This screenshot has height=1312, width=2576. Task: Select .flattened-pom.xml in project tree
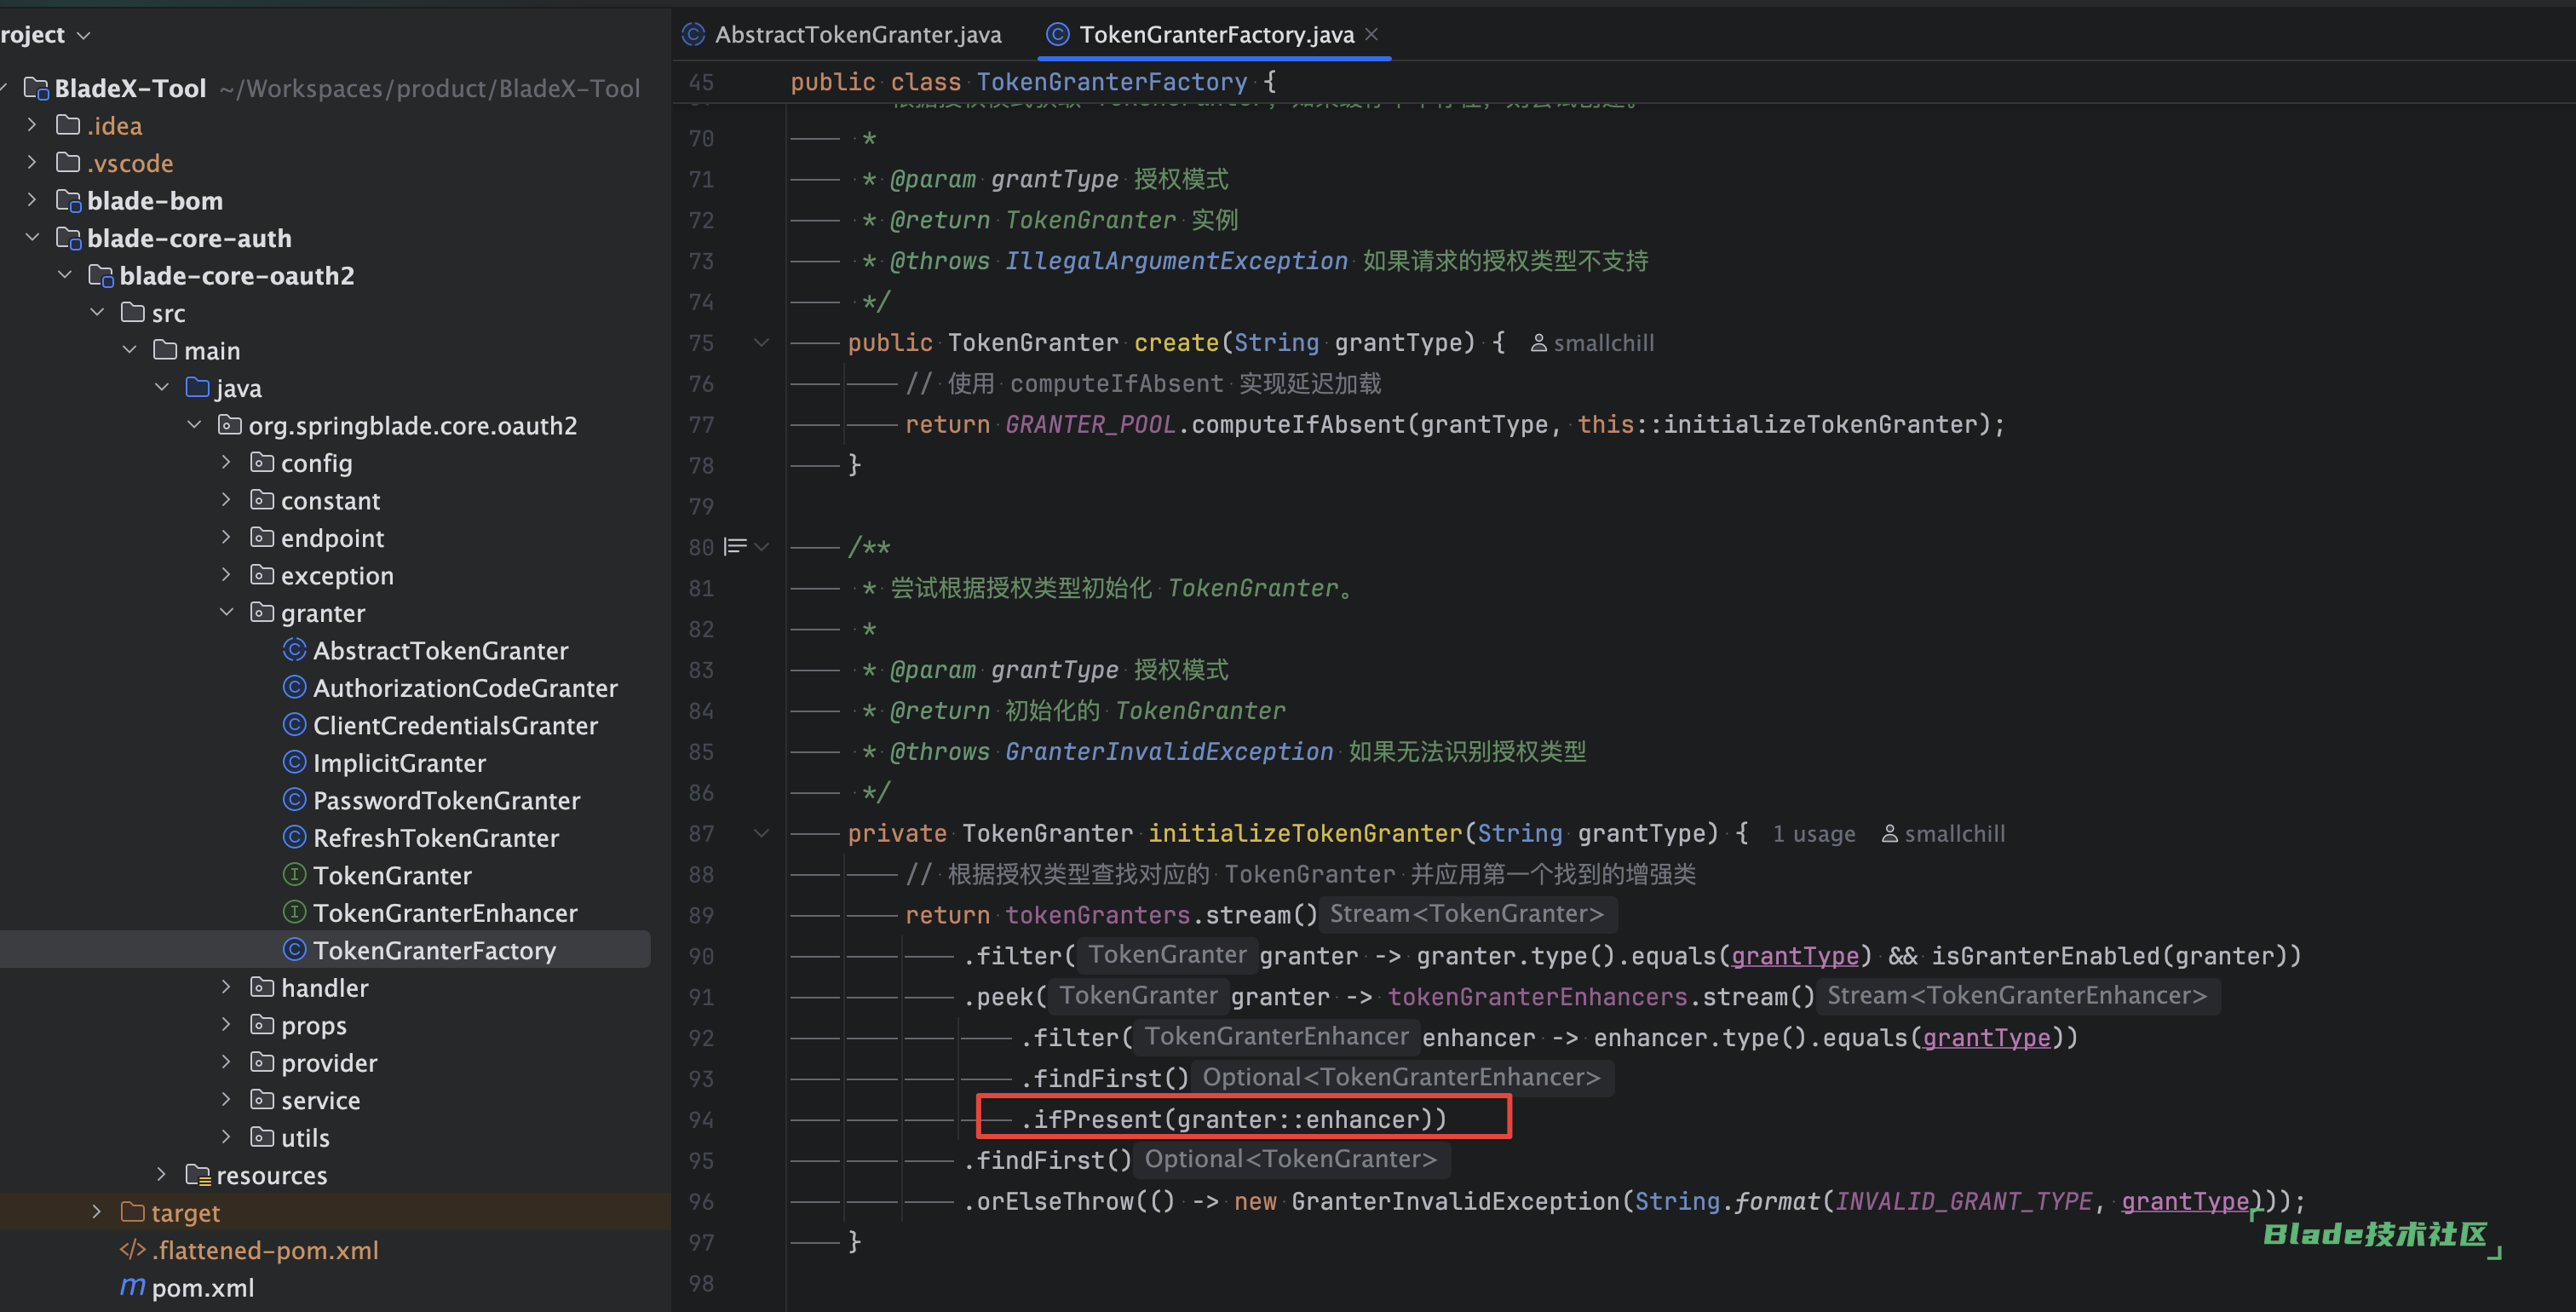tap(265, 1250)
